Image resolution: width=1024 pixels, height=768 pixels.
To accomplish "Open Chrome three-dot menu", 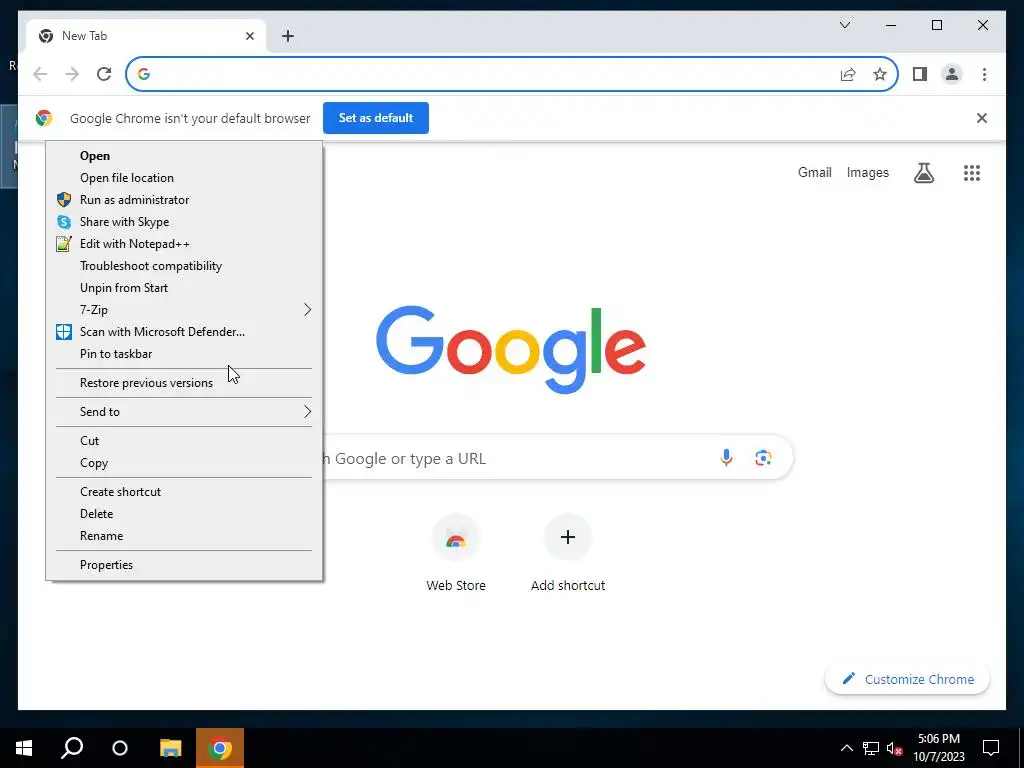I will pyautogui.click(x=984, y=74).
